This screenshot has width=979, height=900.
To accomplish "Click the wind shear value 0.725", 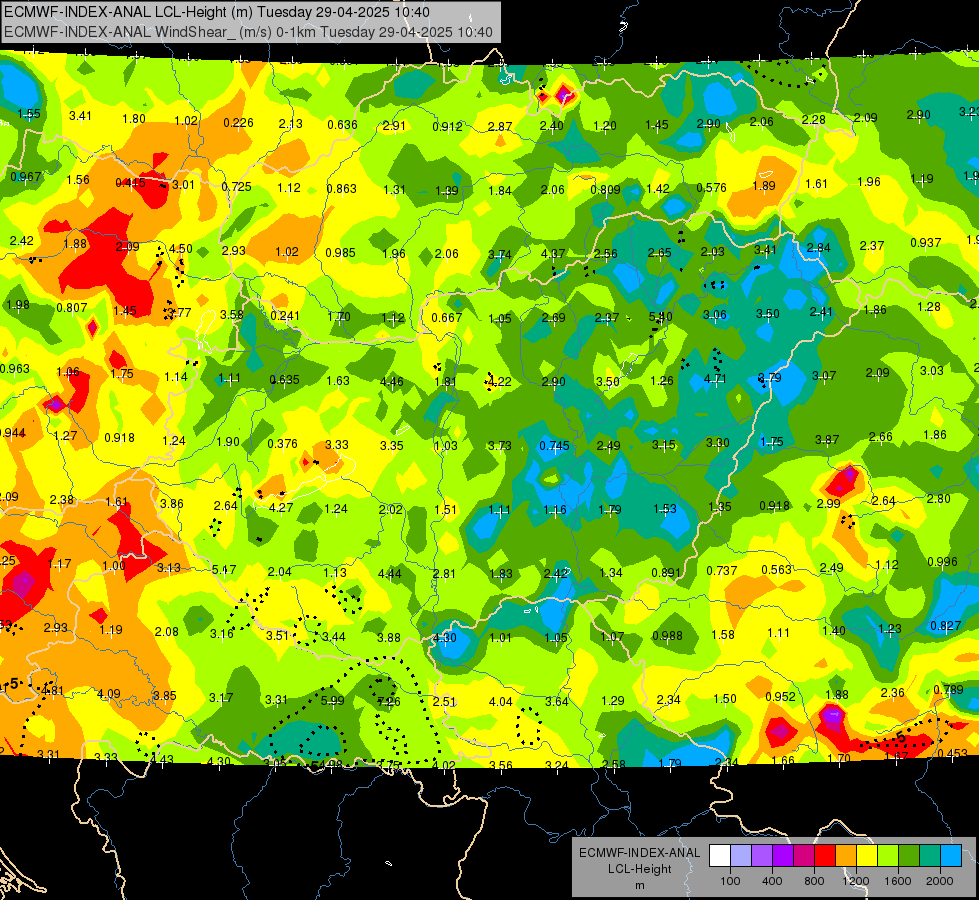I will (236, 187).
